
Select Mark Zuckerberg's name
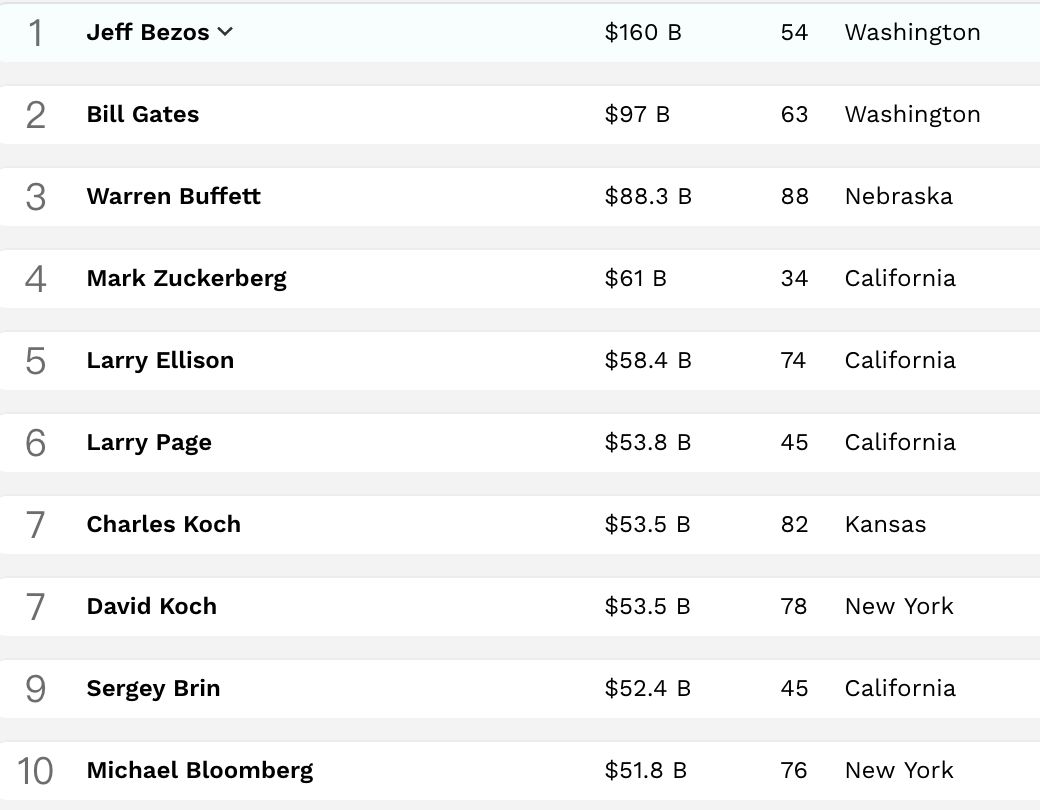[186, 278]
